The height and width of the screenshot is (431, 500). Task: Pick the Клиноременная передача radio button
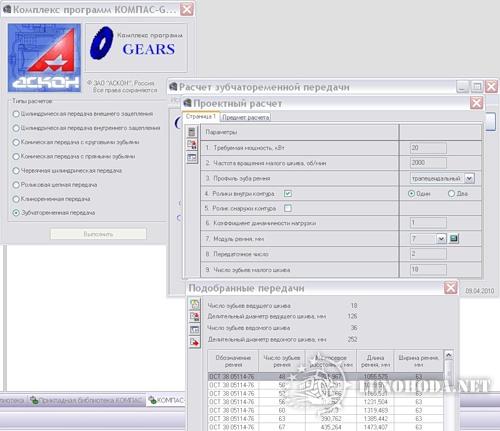(x=16, y=199)
